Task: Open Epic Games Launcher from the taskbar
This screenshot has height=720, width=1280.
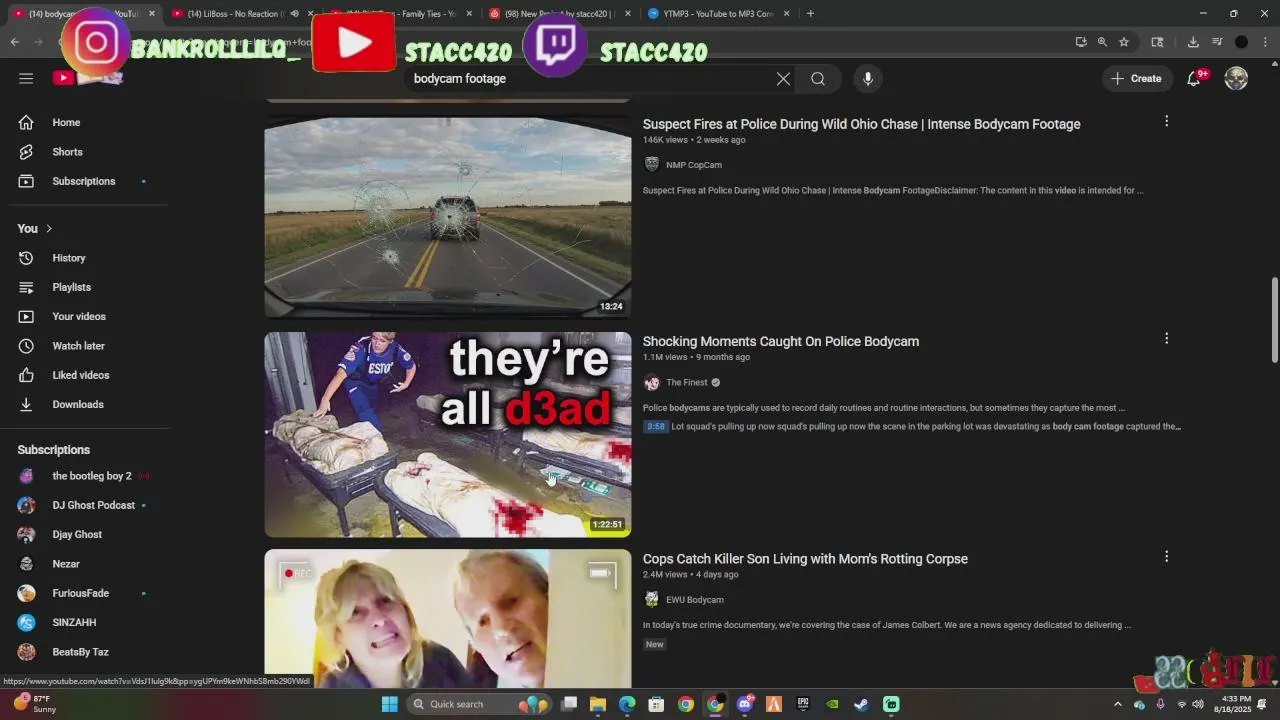Action: pos(803,704)
